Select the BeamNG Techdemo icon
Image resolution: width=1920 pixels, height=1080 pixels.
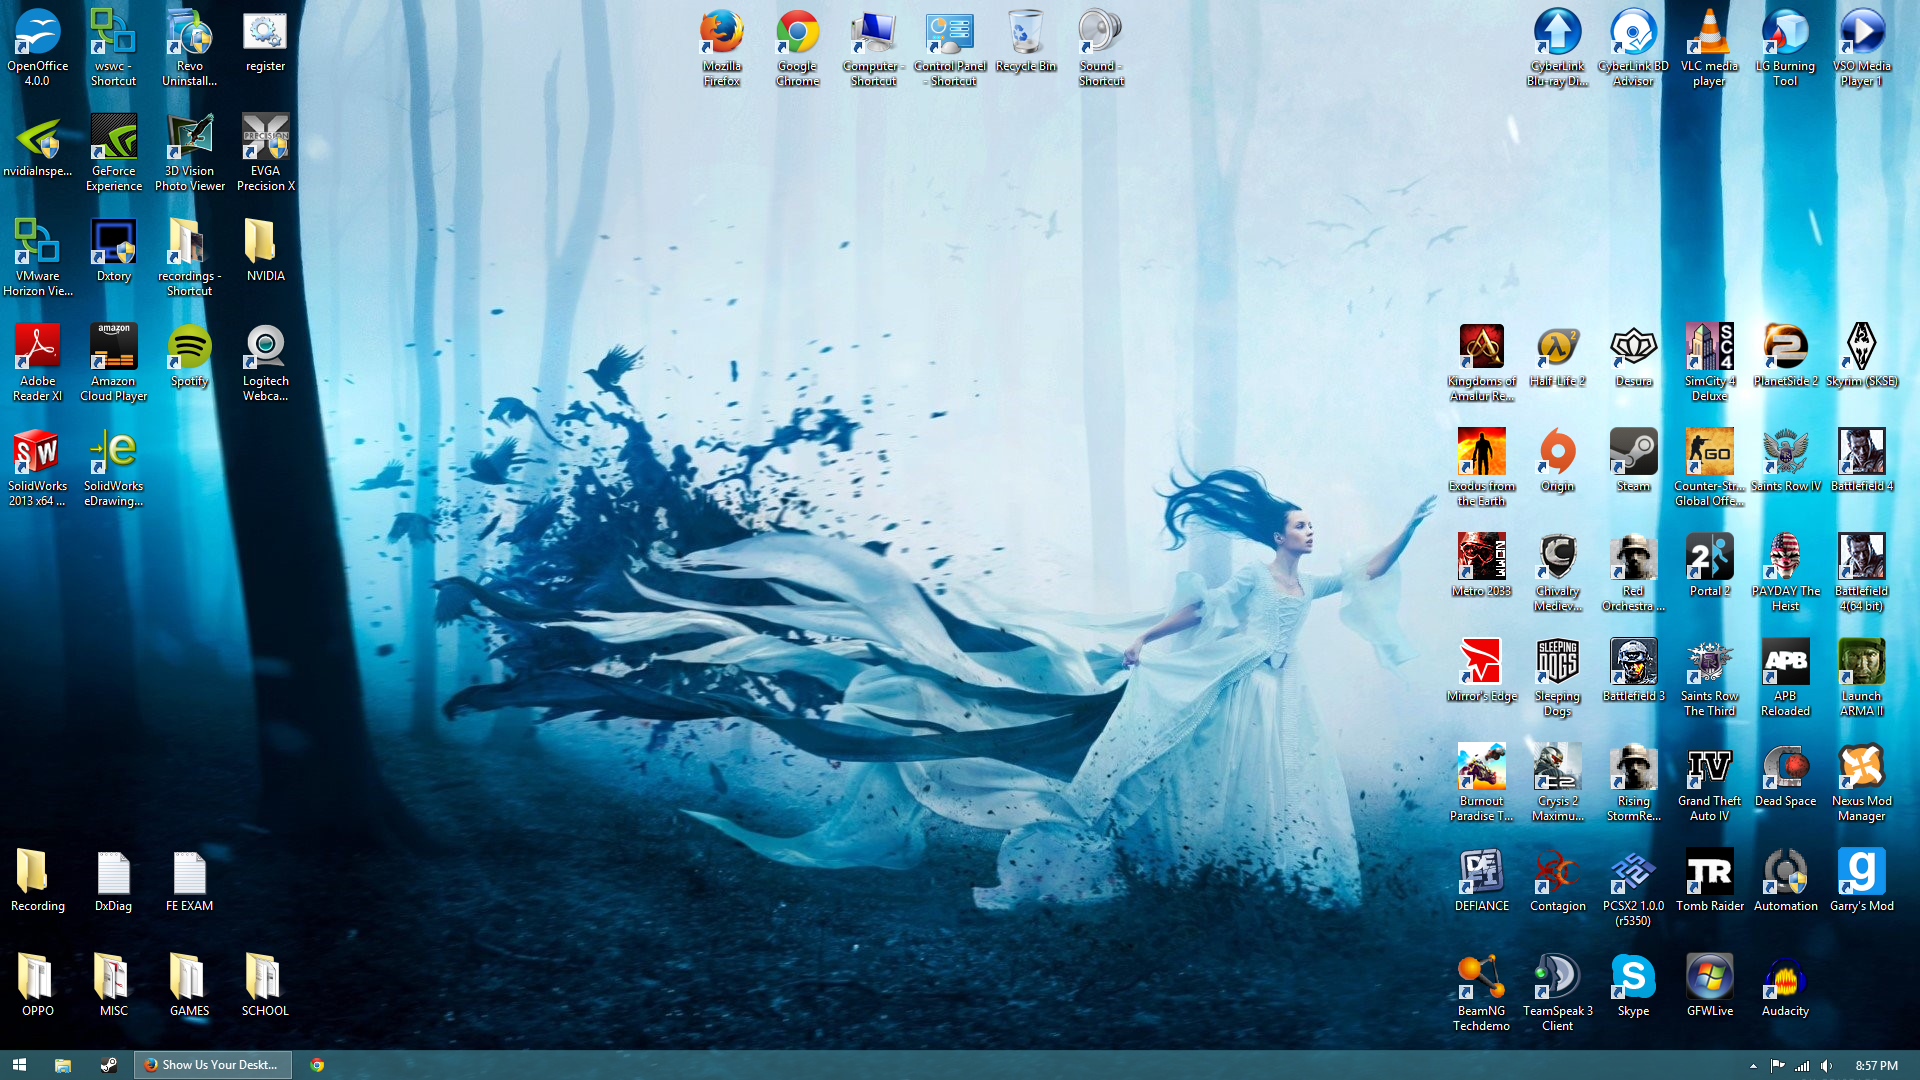(1482, 992)
